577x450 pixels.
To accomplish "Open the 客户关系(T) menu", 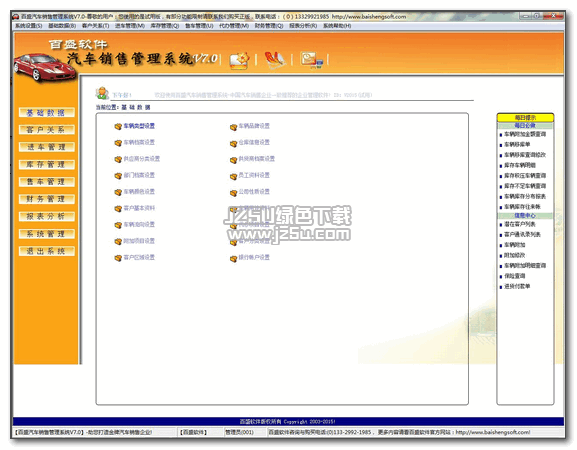I will point(95,26).
